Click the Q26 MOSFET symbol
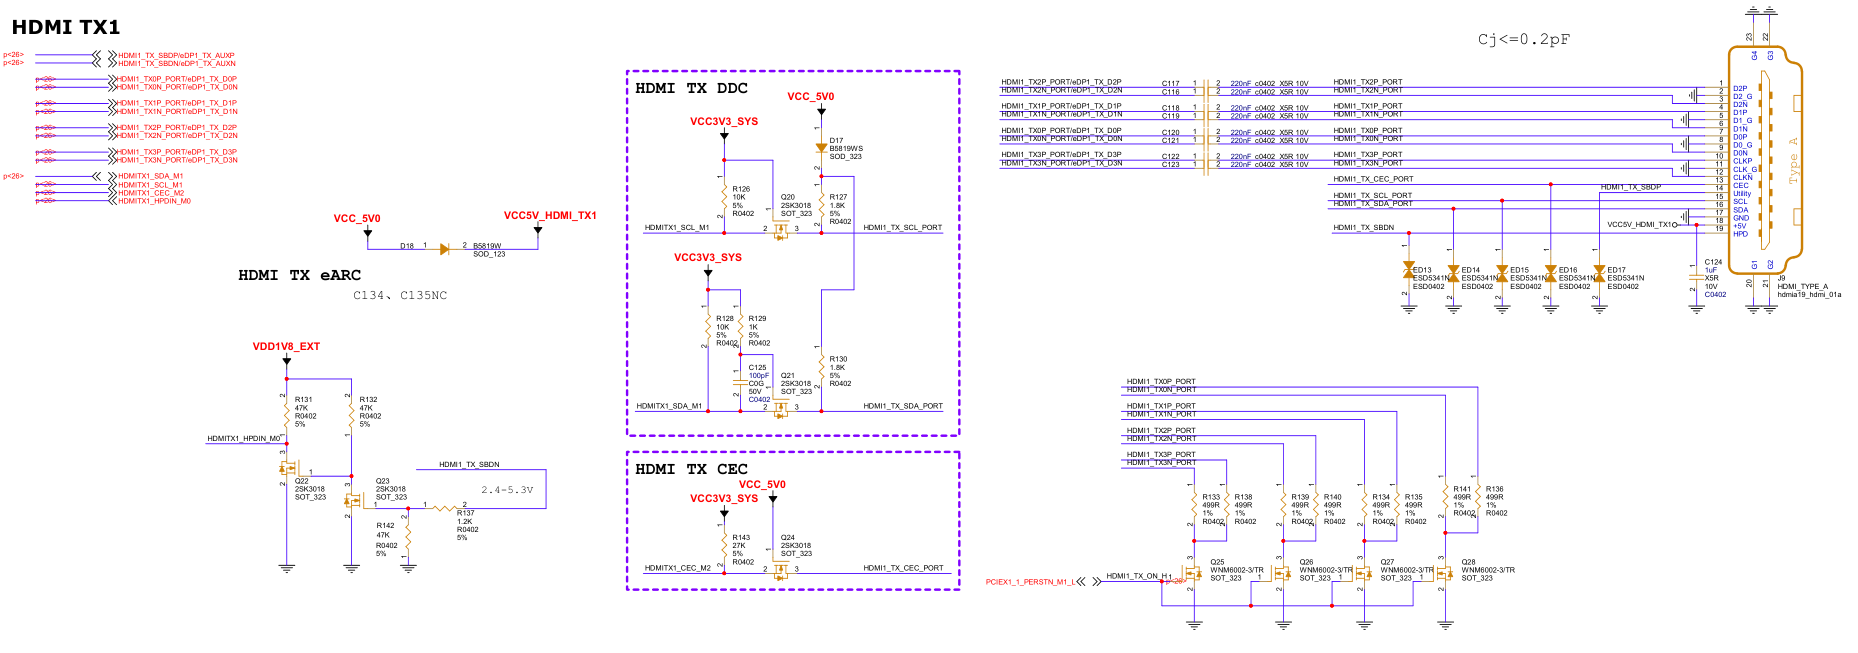 (x=1282, y=574)
